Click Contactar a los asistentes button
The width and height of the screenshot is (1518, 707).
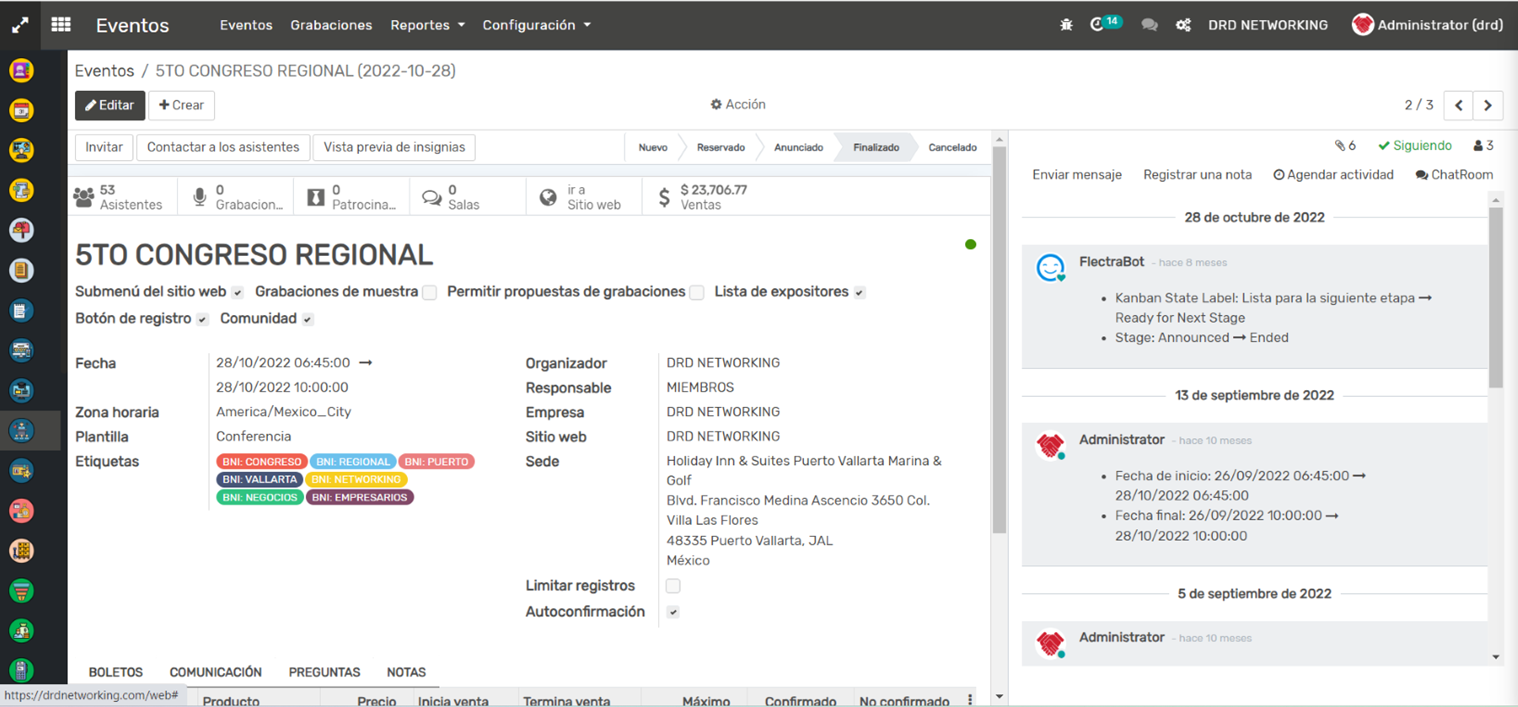pos(223,147)
